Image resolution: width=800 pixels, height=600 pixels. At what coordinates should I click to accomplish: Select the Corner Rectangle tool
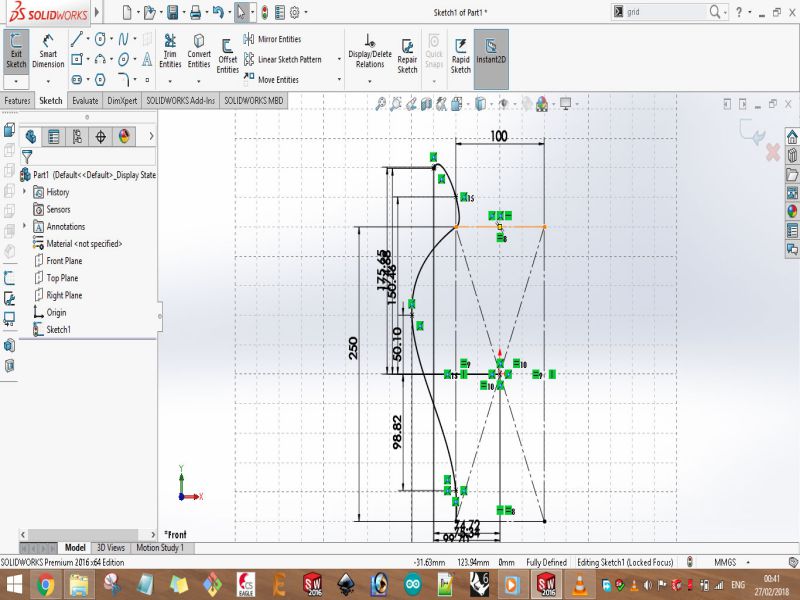pyautogui.click(x=77, y=60)
